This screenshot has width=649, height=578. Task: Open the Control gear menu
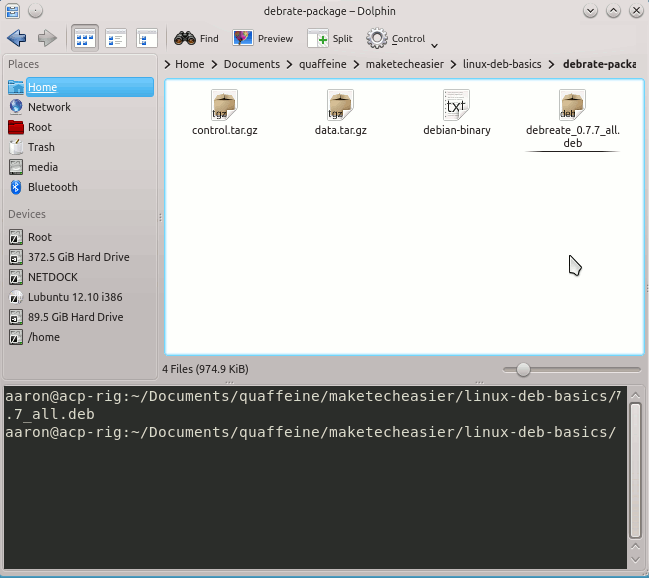point(396,39)
